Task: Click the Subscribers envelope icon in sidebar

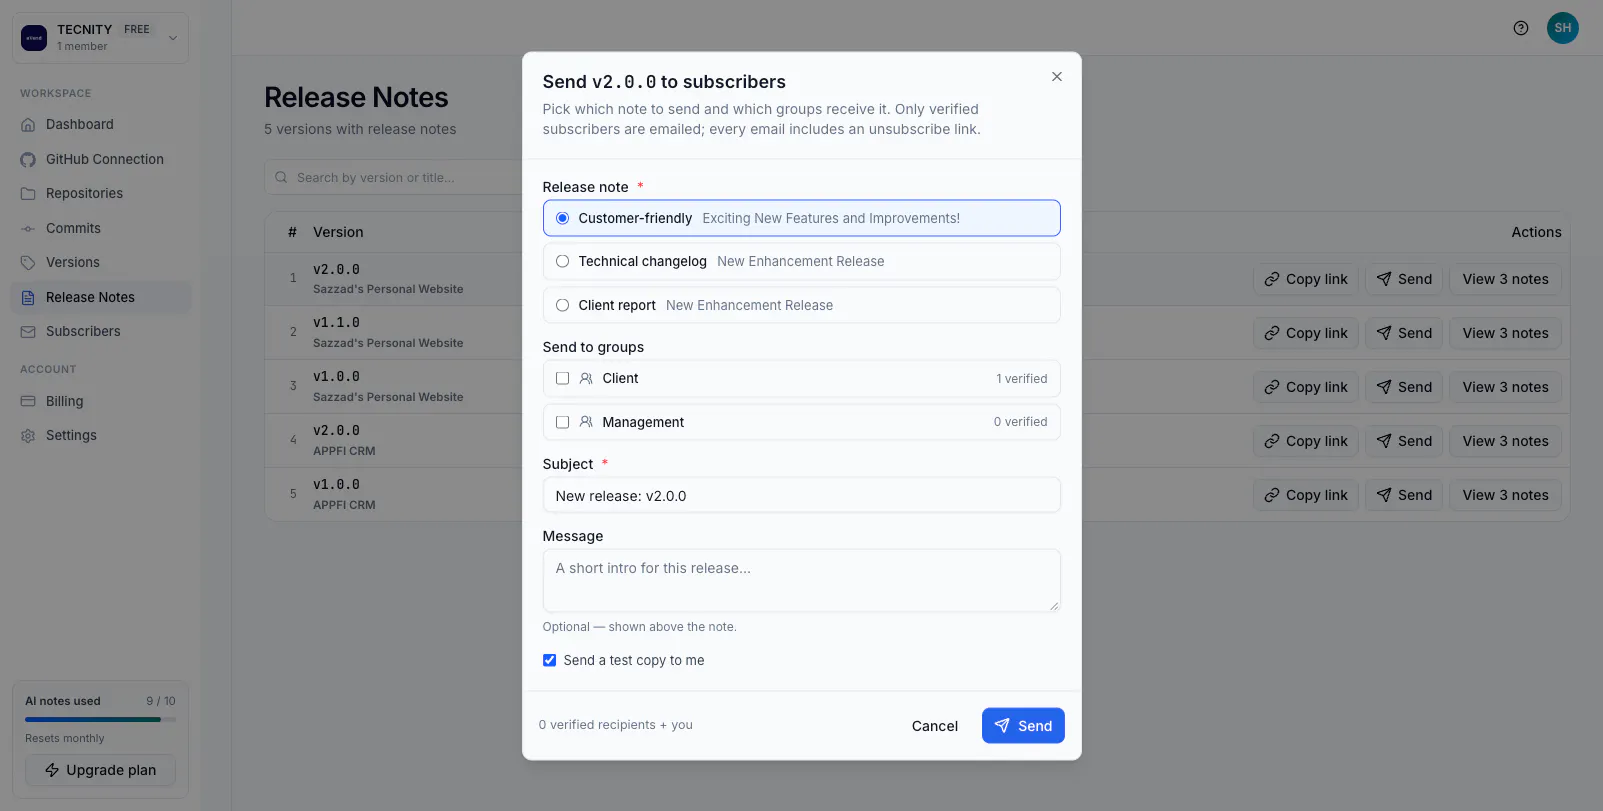Action: [28, 332]
